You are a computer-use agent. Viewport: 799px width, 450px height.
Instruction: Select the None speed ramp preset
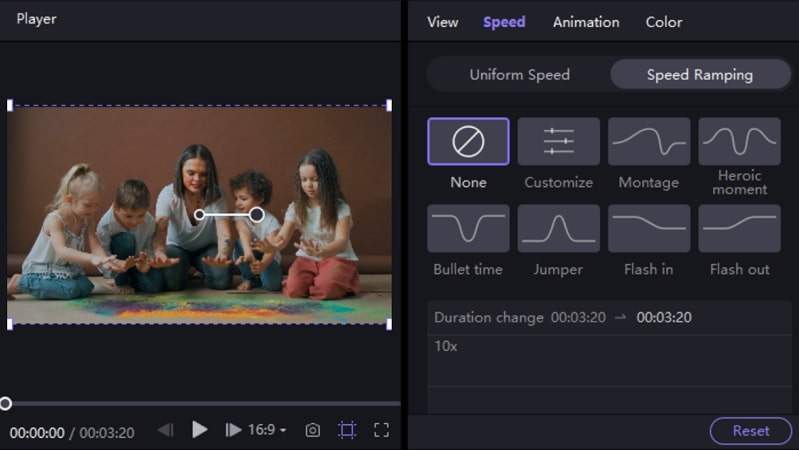[468, 142]
